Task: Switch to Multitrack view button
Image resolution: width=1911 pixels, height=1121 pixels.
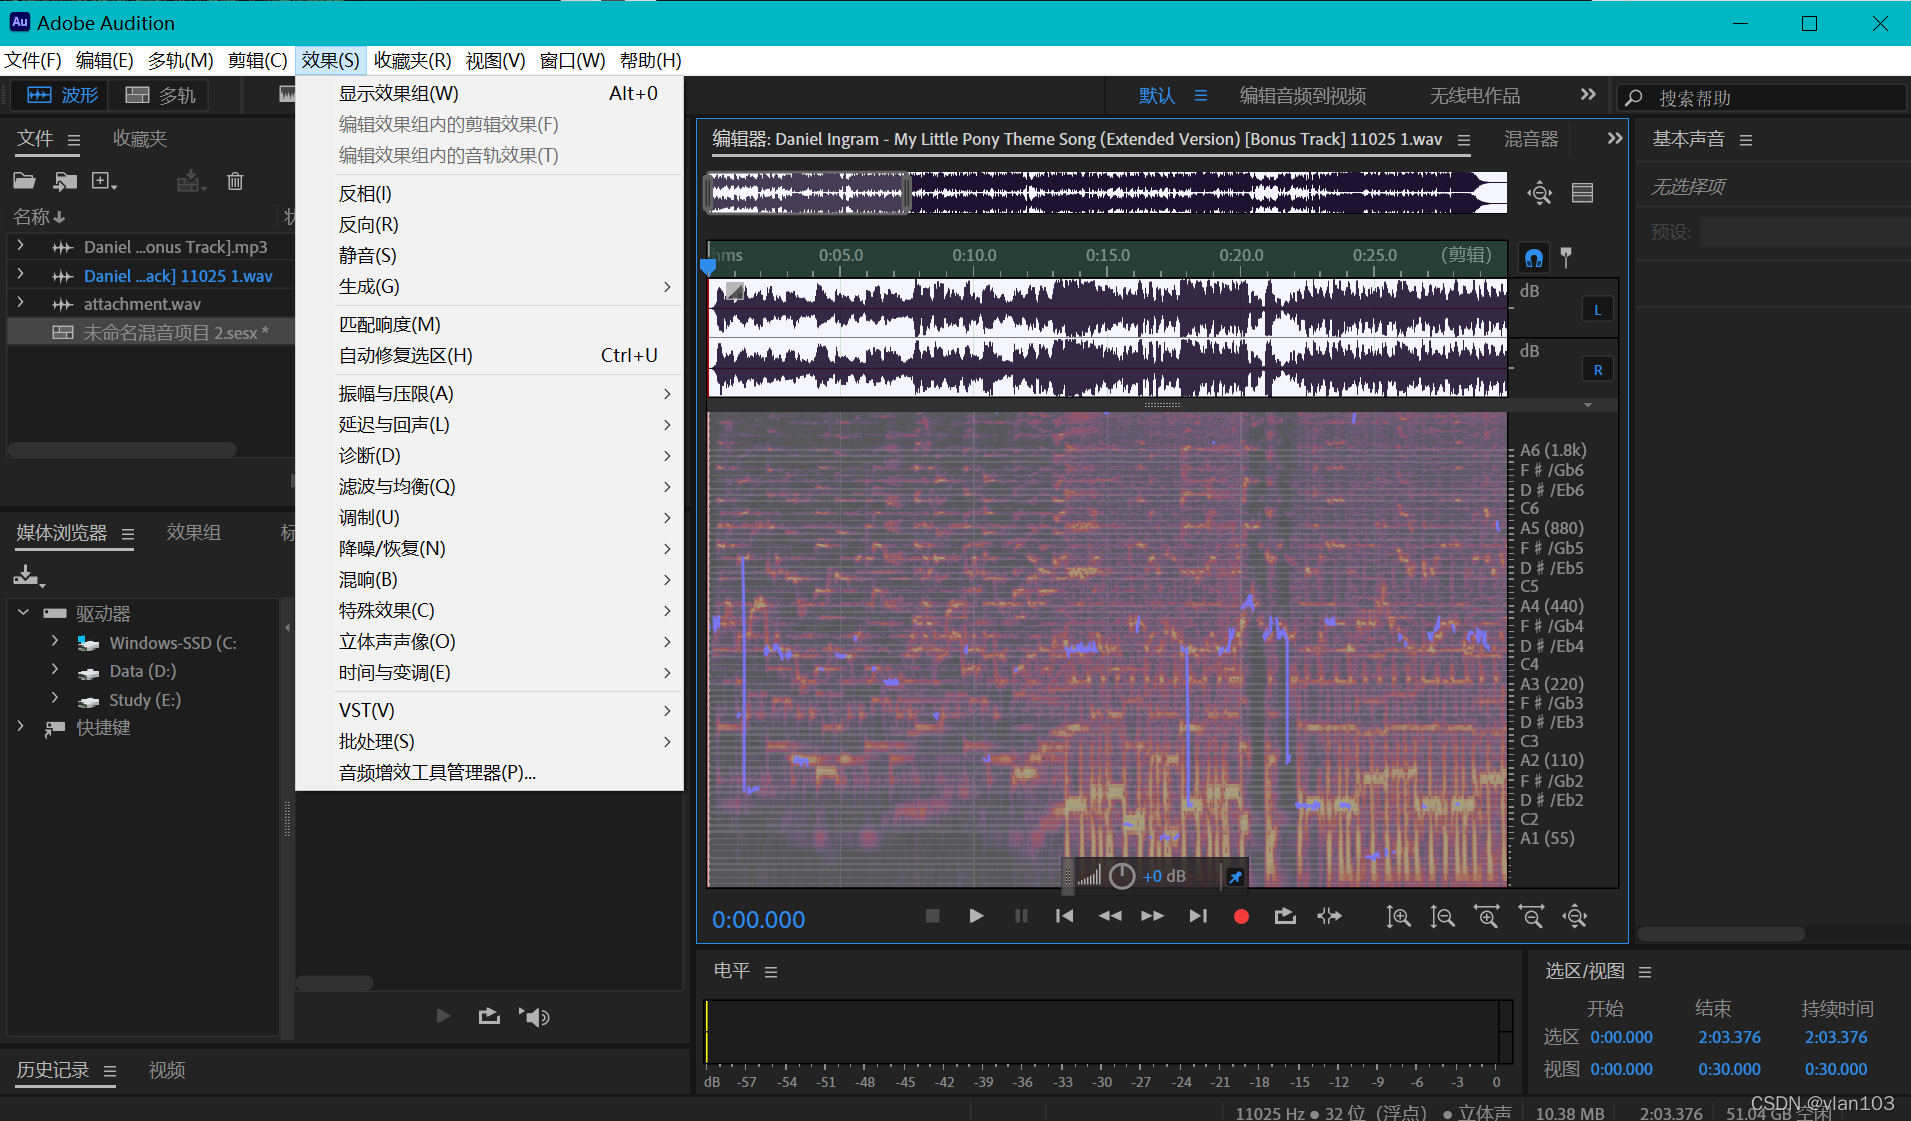Action: [x=160, y=95]
